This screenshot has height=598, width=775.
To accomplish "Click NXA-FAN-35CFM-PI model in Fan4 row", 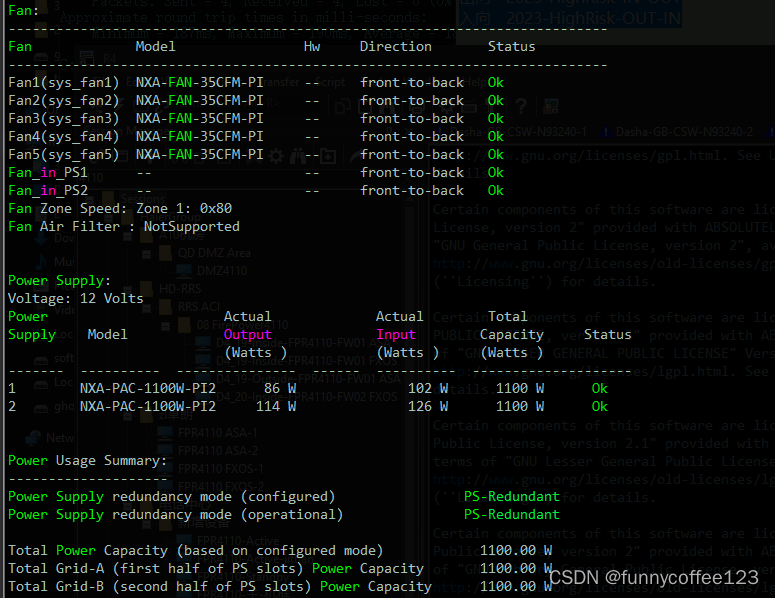I will coord(200,136).
